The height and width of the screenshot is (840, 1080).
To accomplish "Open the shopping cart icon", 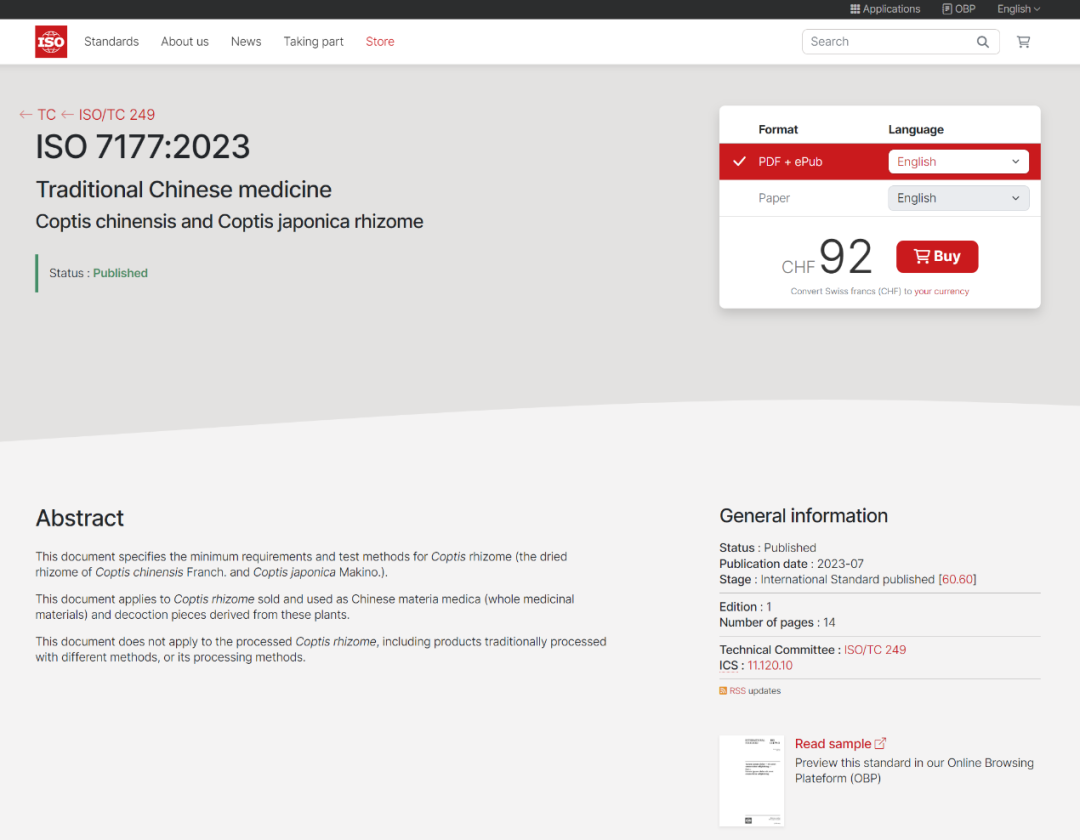I will (1023, 42).
